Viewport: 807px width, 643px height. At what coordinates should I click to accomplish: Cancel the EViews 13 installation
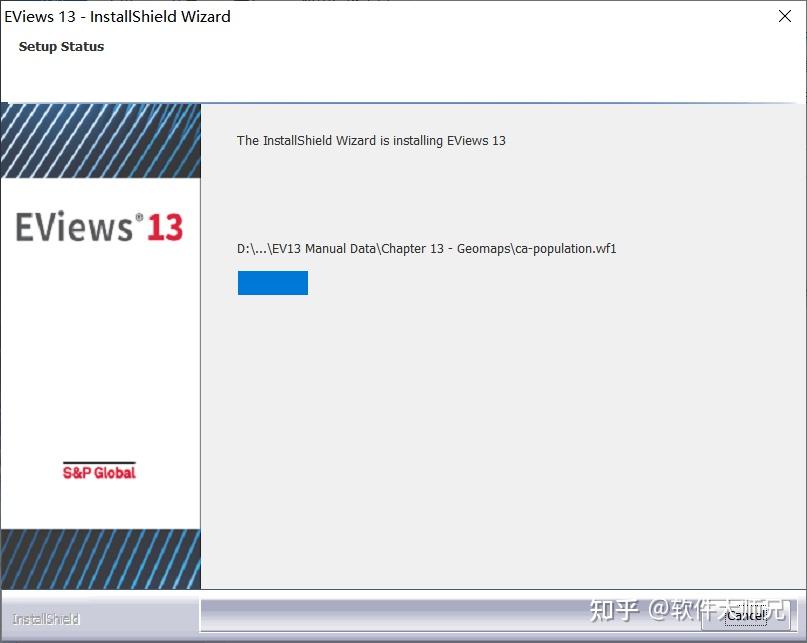pos(745,617)
